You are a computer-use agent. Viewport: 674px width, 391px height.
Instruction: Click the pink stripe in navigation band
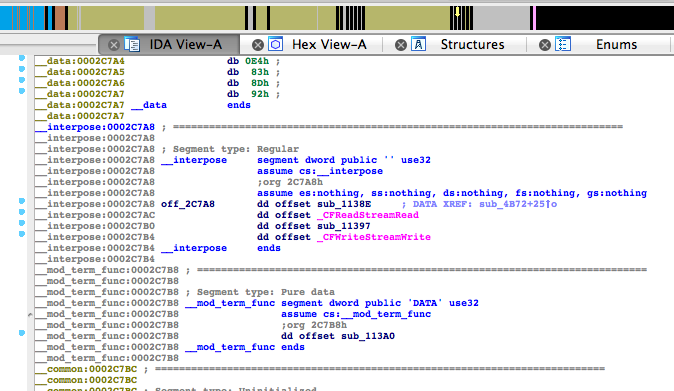coord(533,18)
